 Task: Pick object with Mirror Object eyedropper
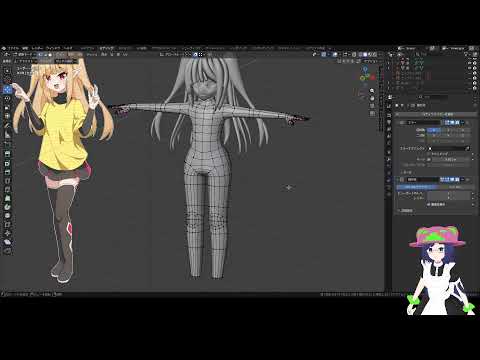[x=468, y=148]
